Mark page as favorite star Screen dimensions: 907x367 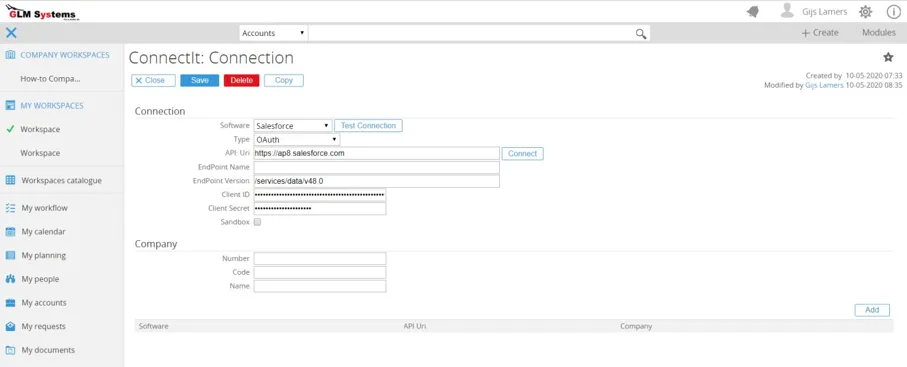click(x=888, y=57)
